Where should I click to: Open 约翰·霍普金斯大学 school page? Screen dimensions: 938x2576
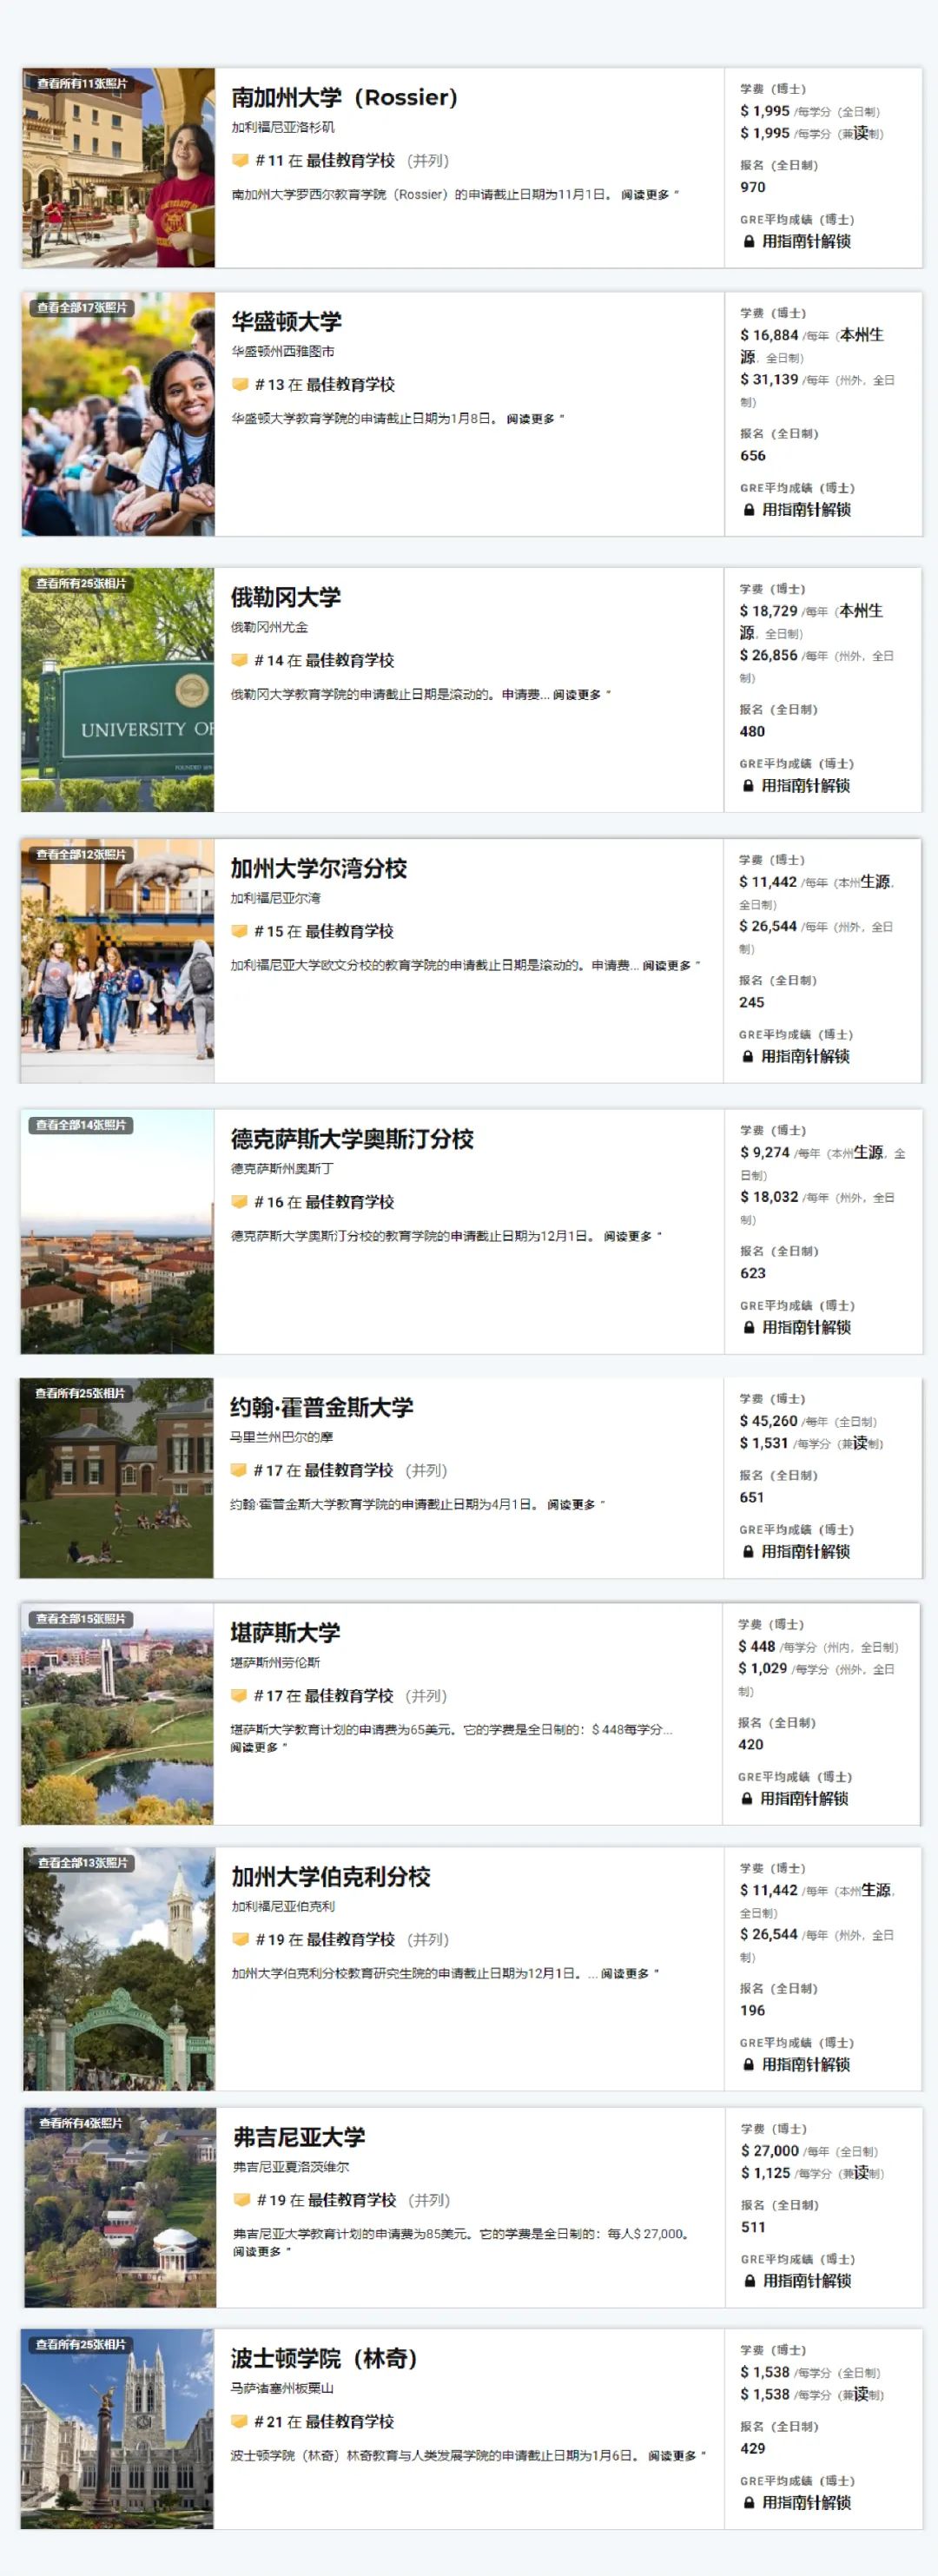(321, 1407)
